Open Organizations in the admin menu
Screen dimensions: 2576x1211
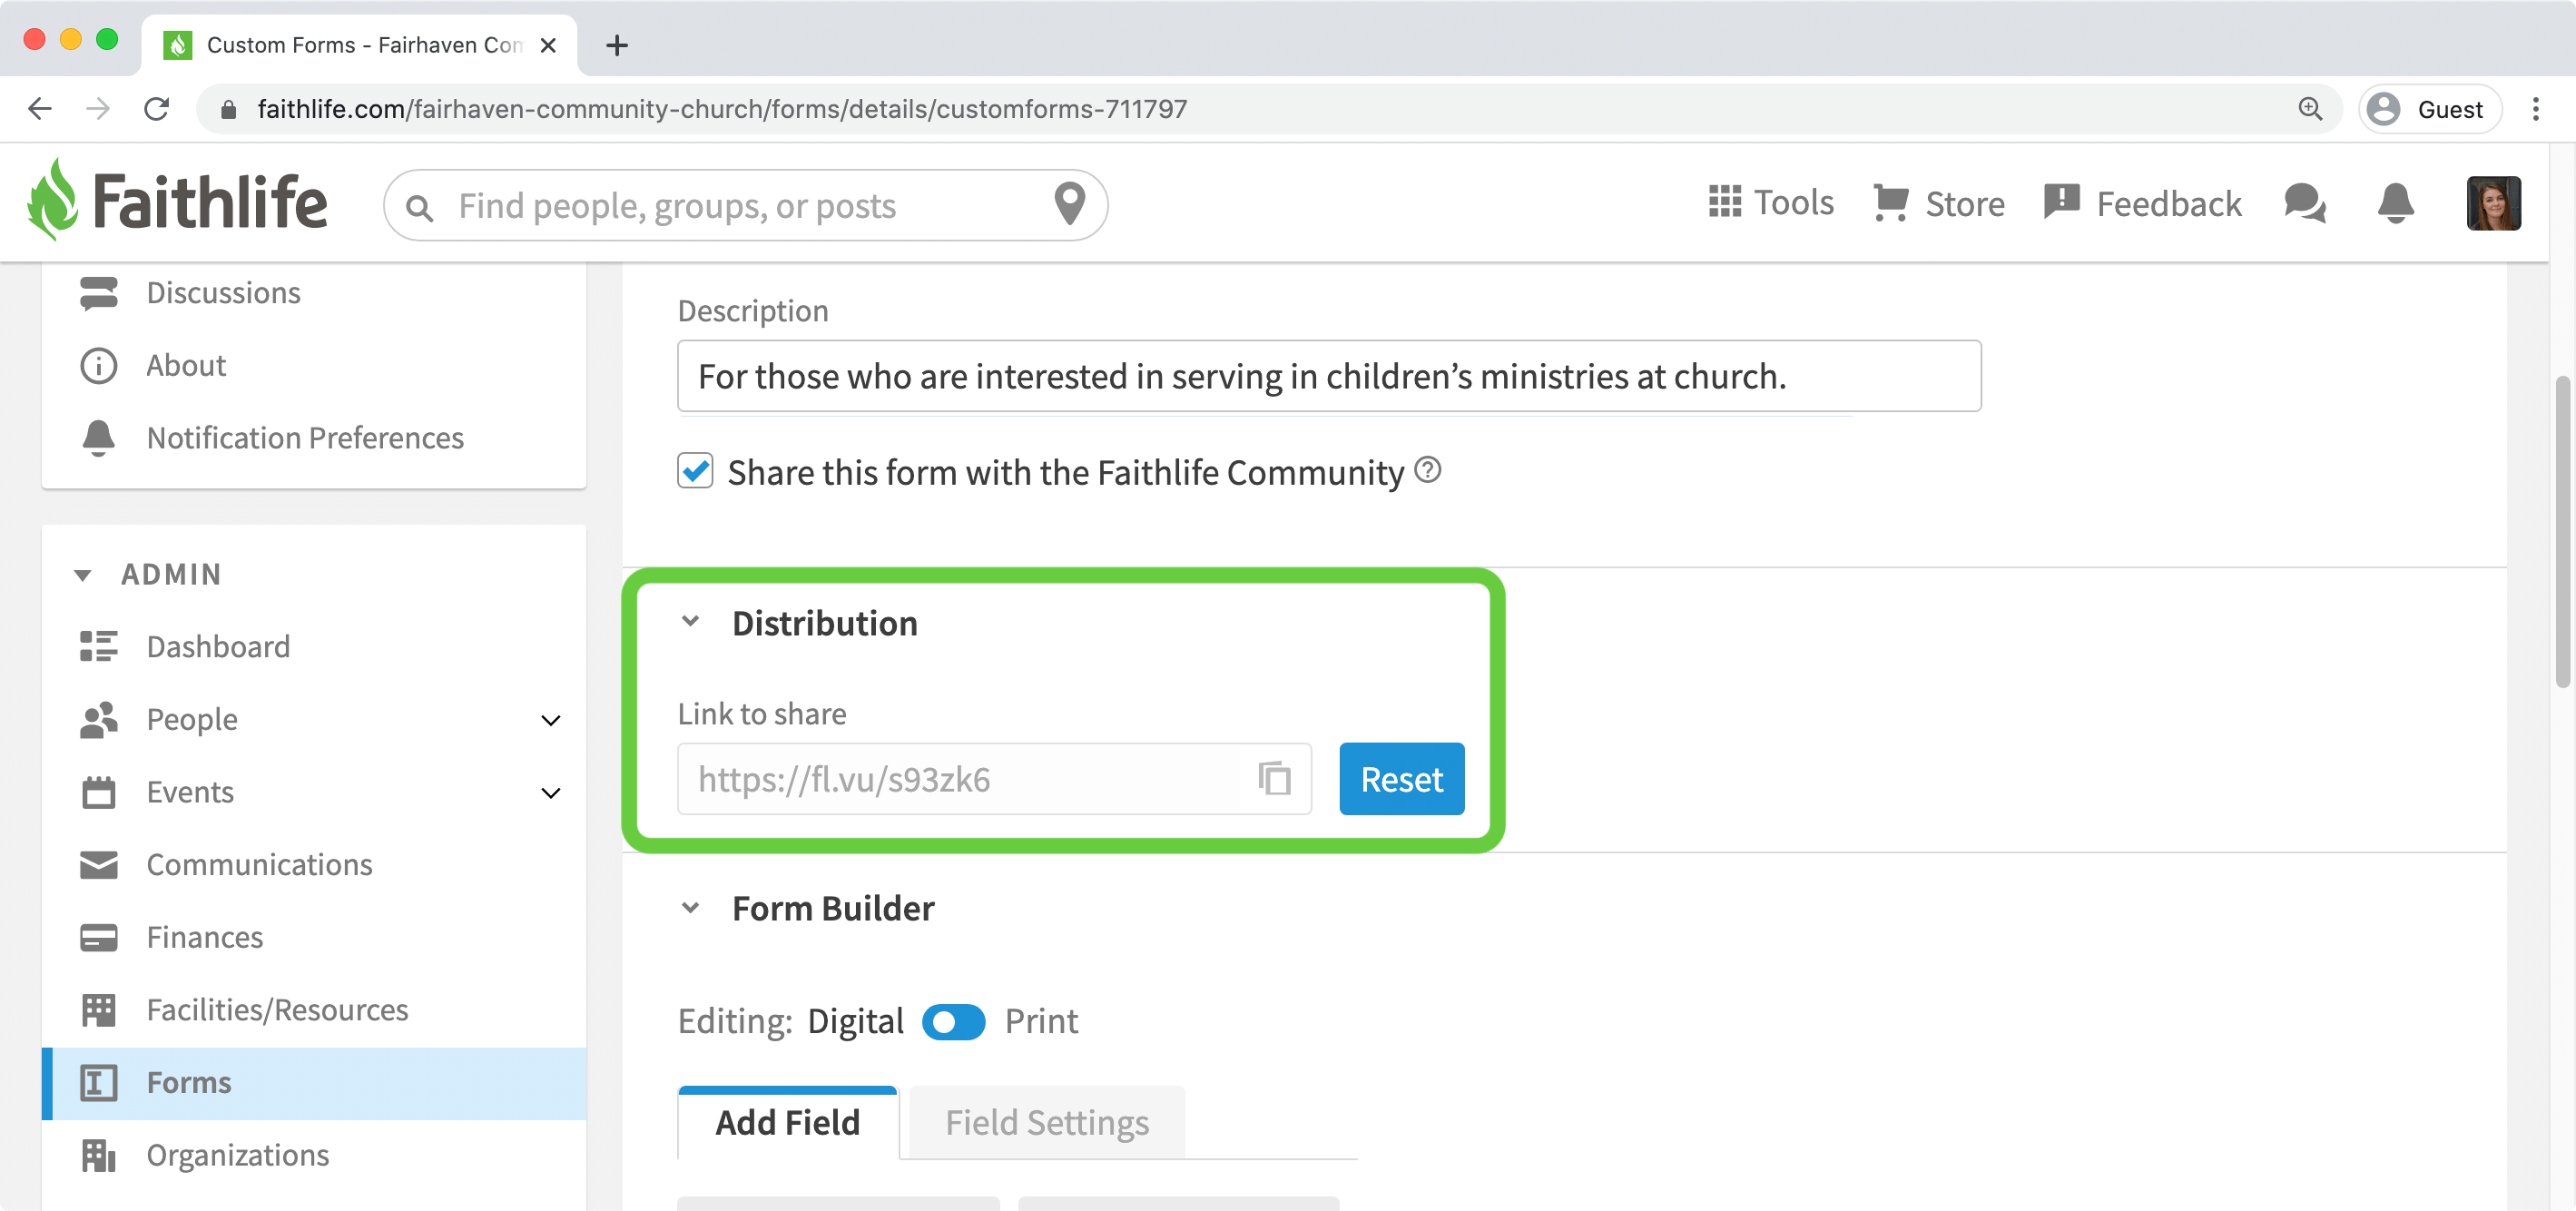tap(314, 1155)
